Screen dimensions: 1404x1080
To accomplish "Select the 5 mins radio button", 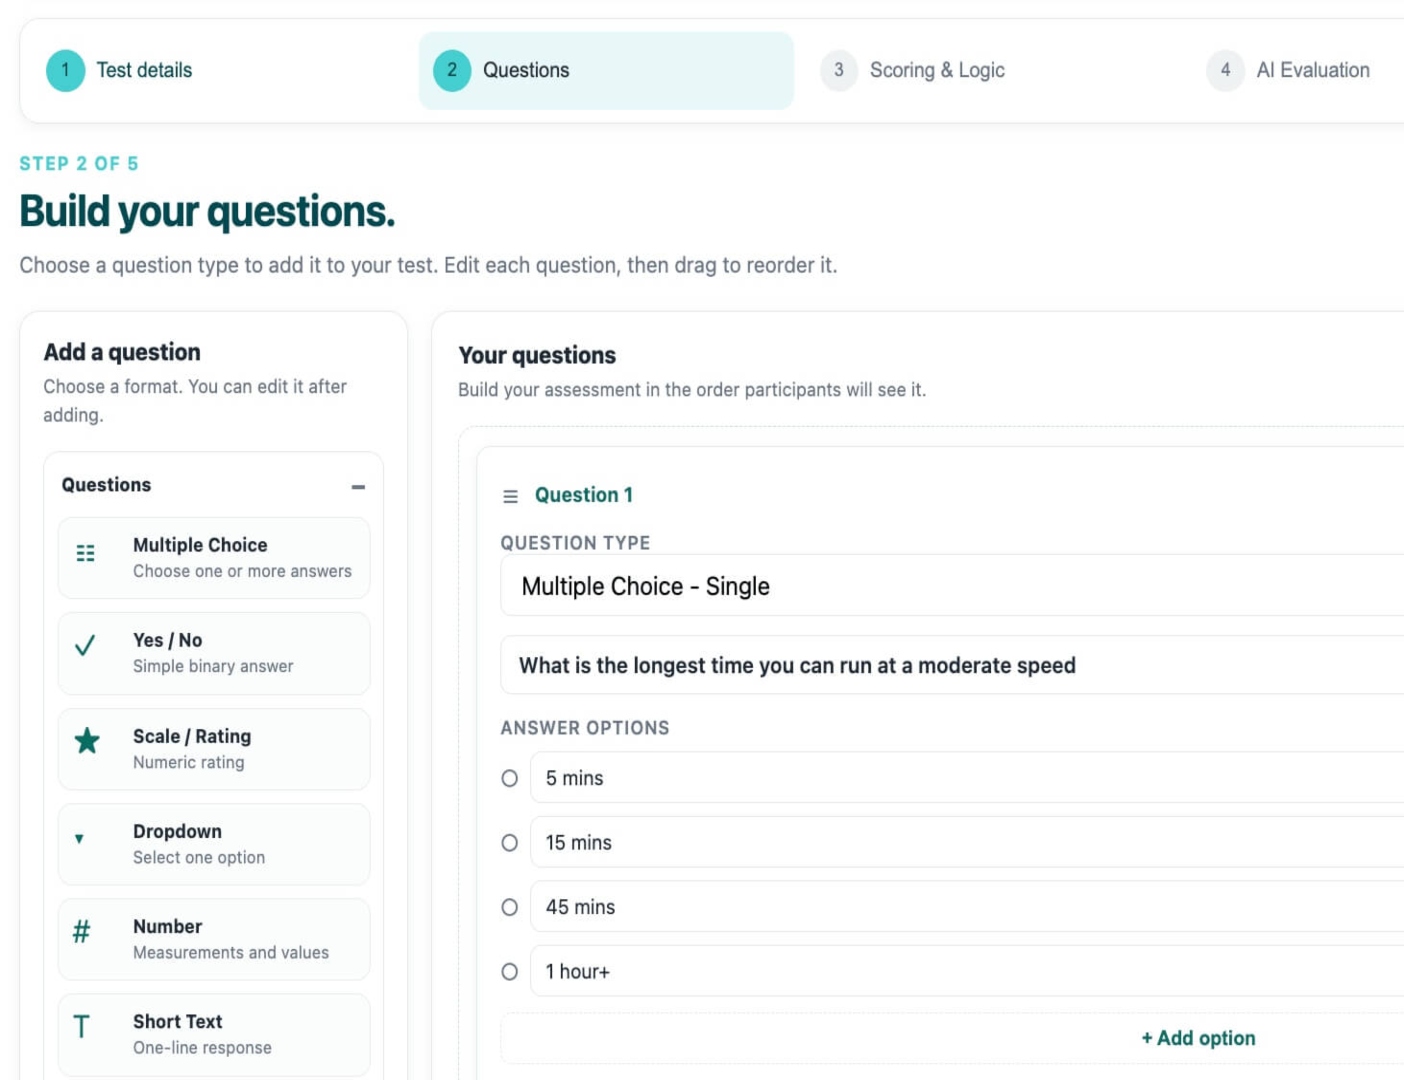I will click(510, 778).
